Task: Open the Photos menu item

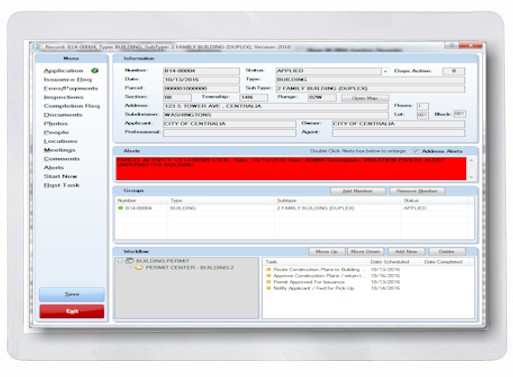Action: click(x=56, y=124)
